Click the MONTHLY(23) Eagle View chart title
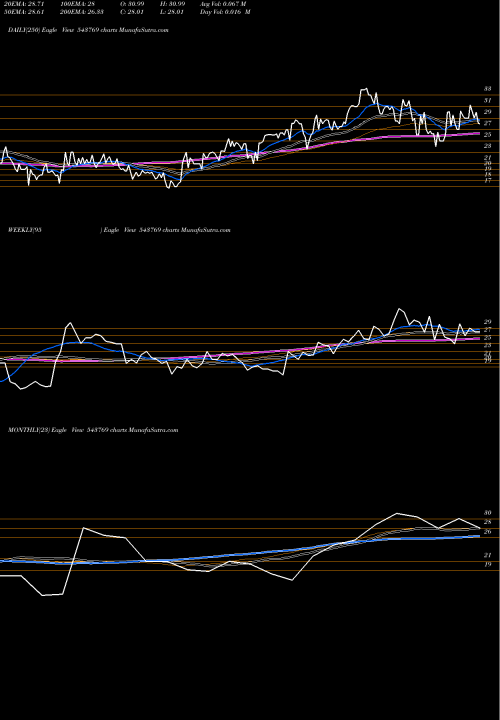Viewport: 500px width, 720px height. pos(93,430)
